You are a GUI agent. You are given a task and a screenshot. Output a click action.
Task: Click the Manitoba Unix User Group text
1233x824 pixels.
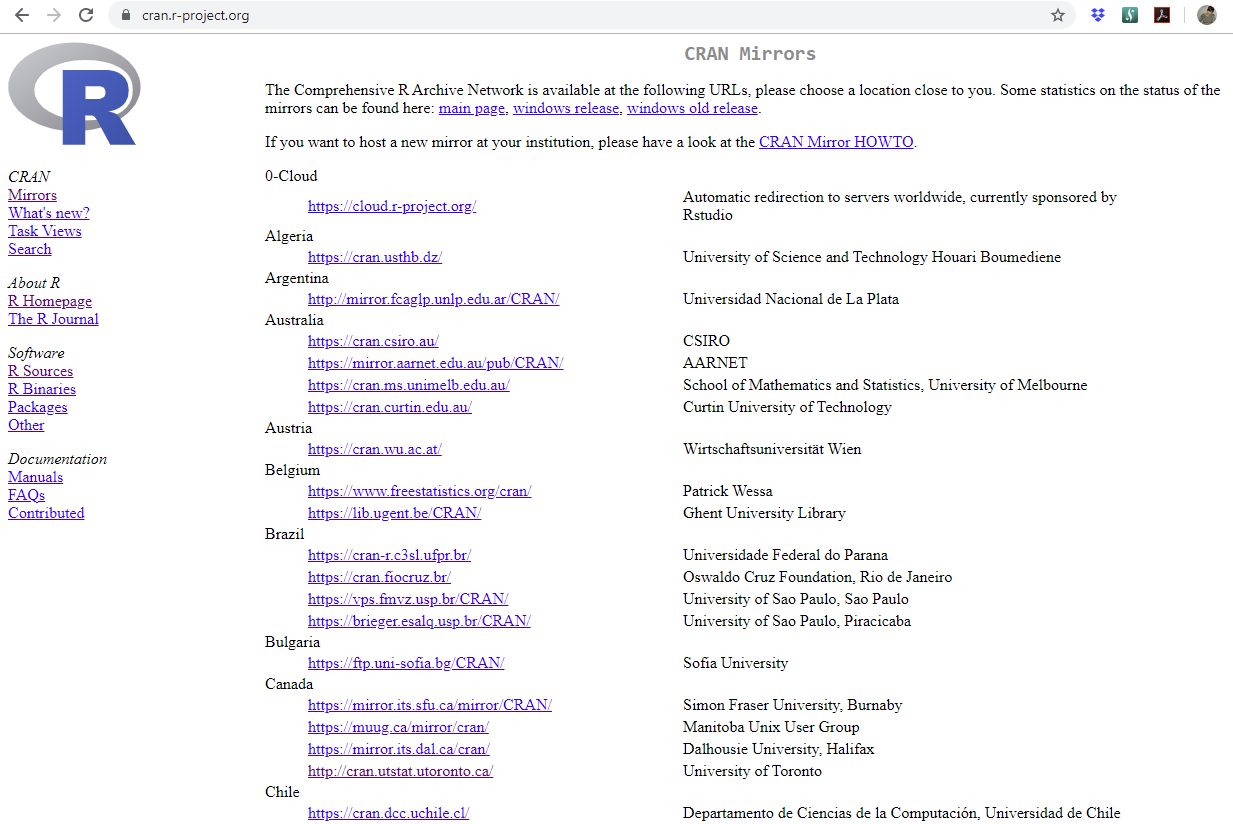(771, 727)
